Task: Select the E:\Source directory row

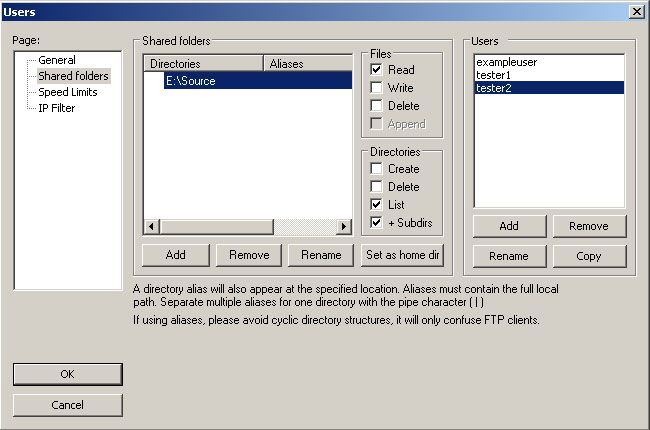Action: [x=258, y=80]
